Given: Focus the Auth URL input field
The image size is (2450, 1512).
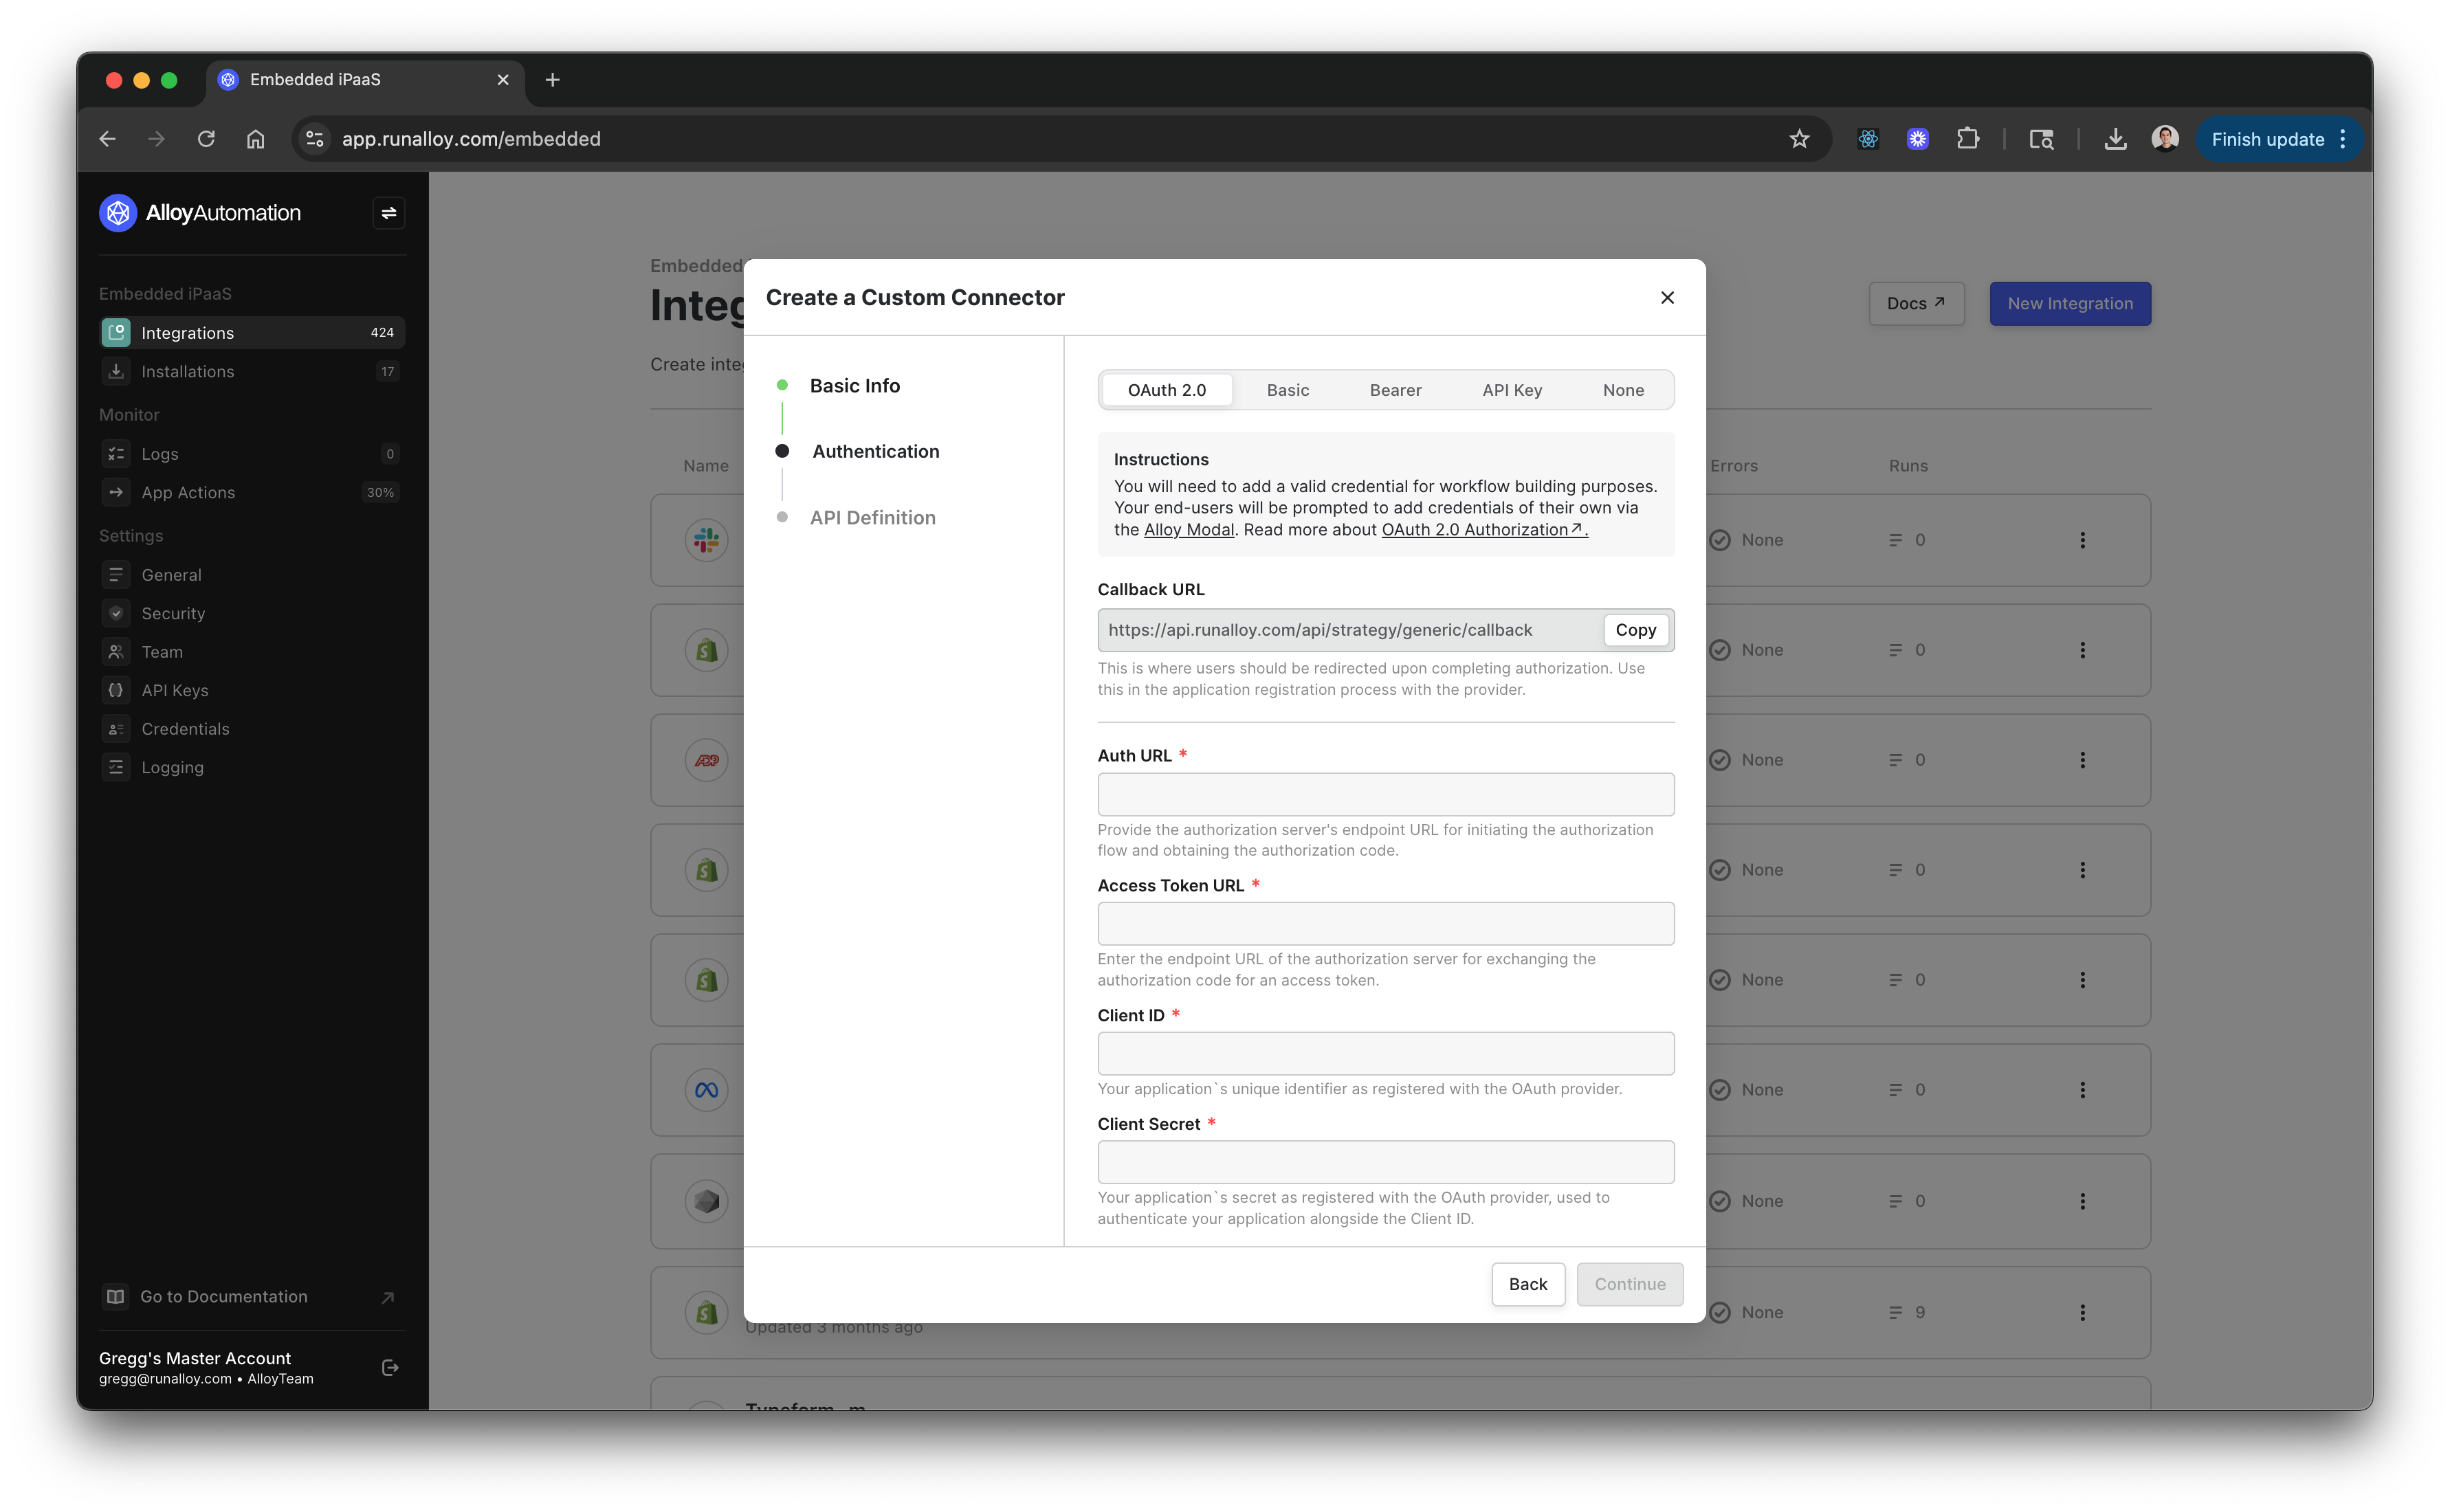Looking at the screenshot, I should (x=1385, y=794).
